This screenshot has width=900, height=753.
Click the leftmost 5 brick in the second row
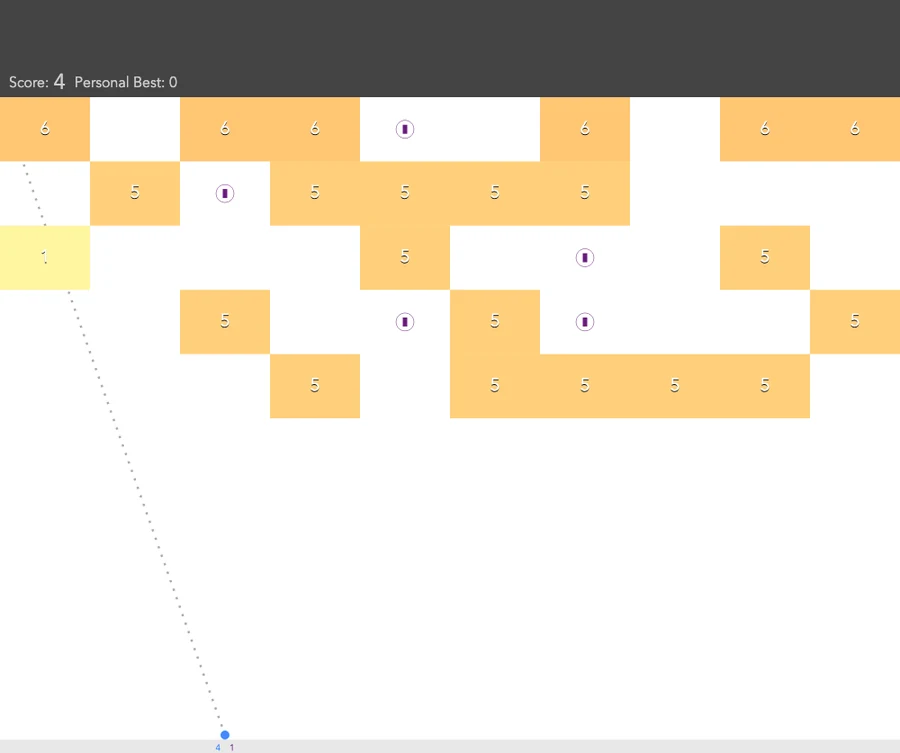135,193
